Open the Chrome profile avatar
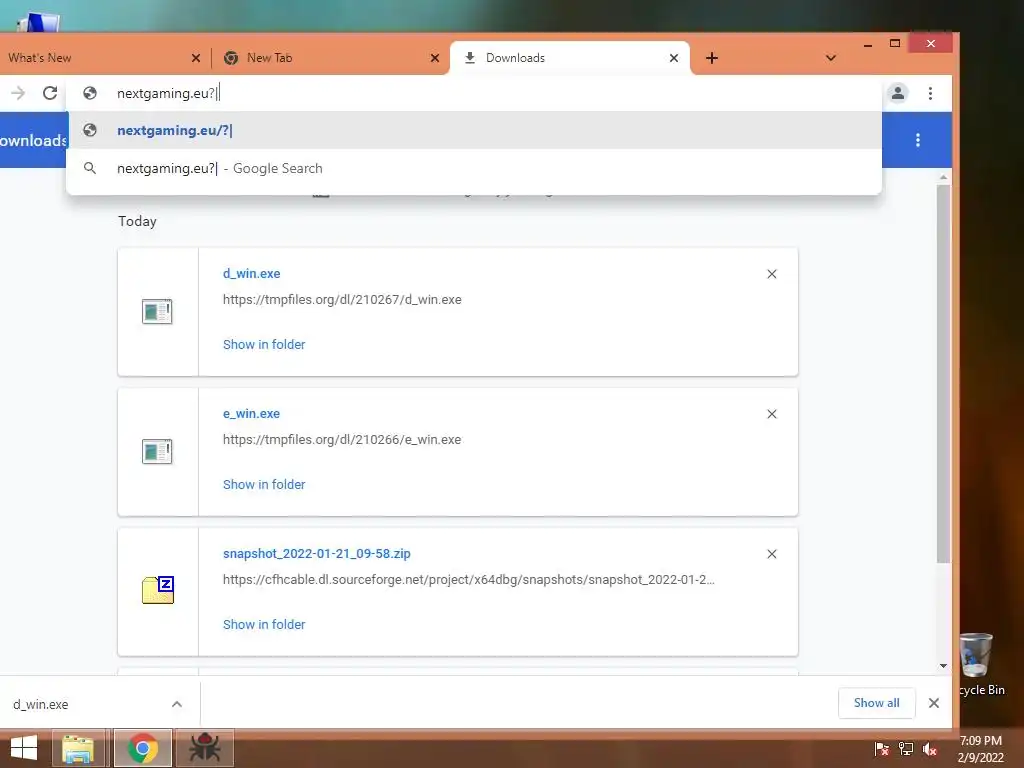1024x768 pixels. coord(898,93)
